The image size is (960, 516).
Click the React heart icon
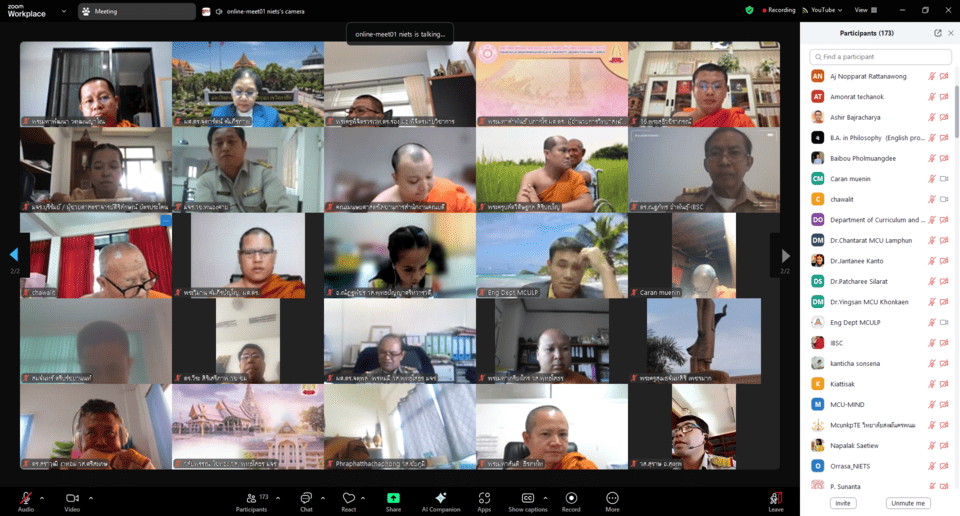coord(349,498)
